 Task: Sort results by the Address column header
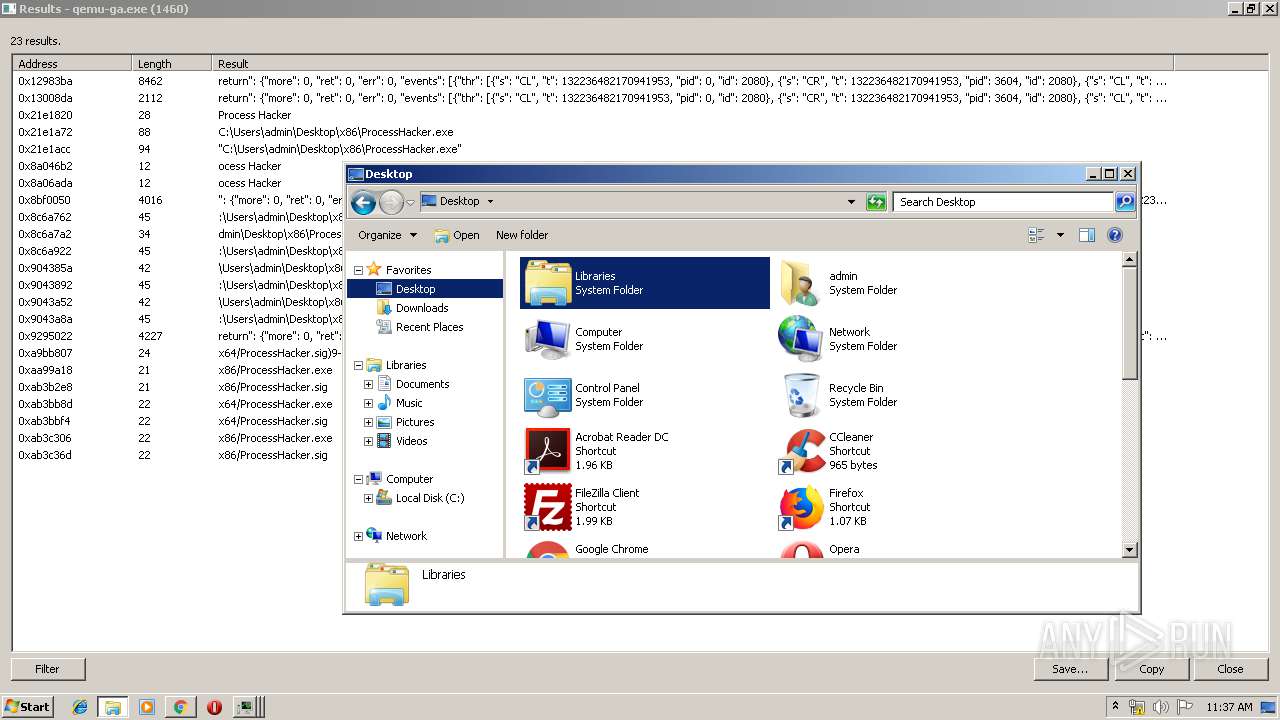72,64
